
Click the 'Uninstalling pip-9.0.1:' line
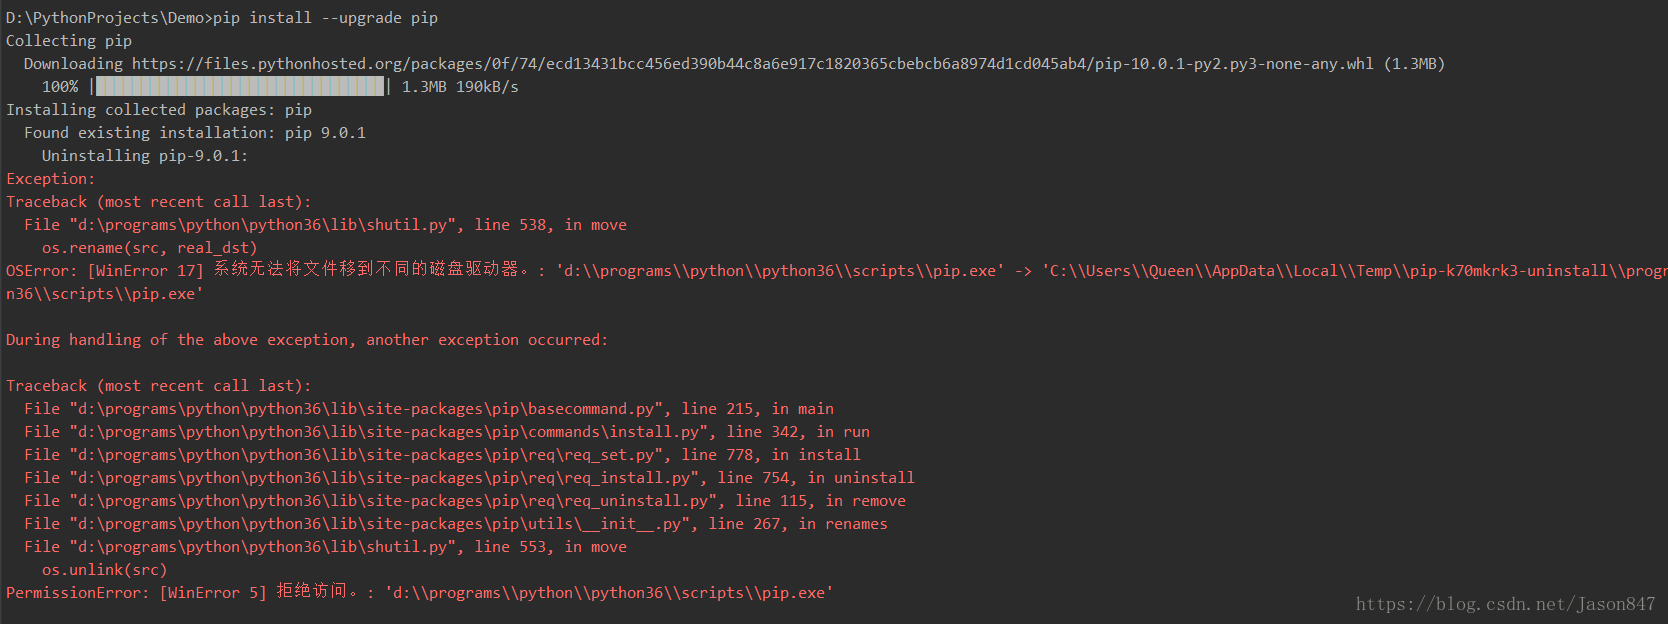tap(144, 156)
